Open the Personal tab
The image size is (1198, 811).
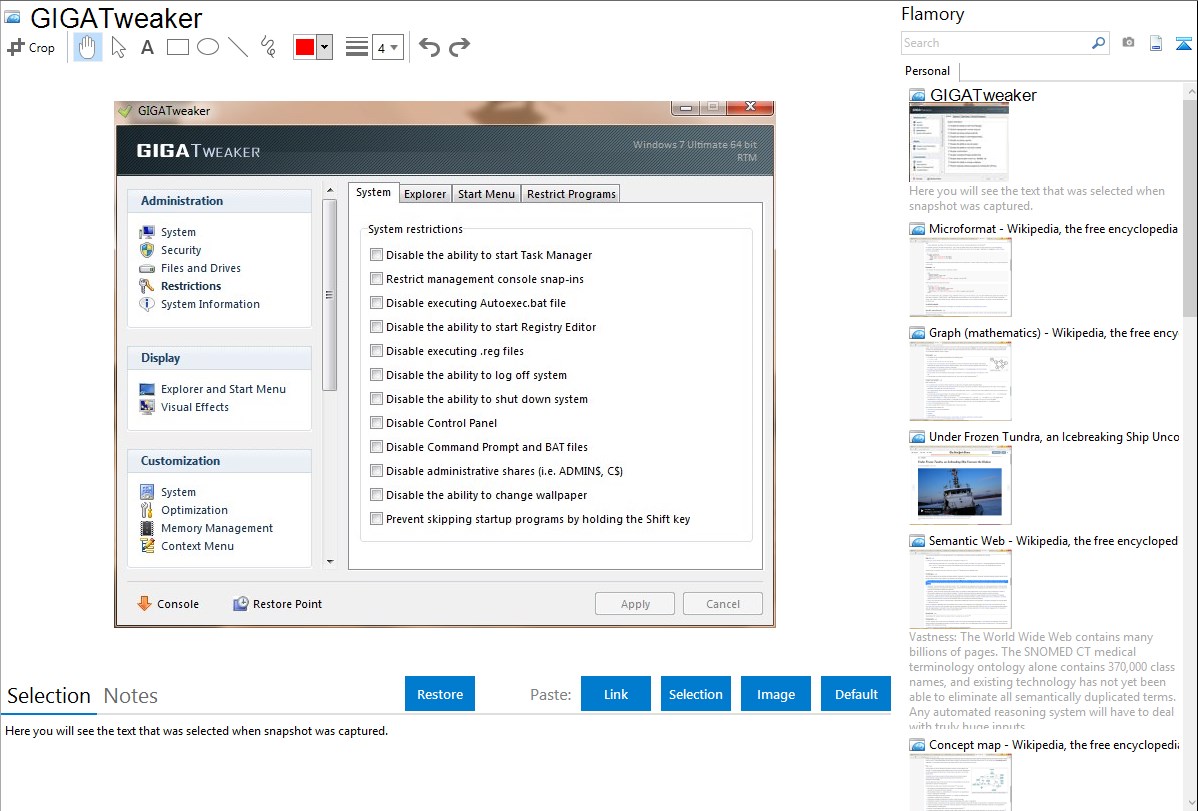(x=928, y=71)
